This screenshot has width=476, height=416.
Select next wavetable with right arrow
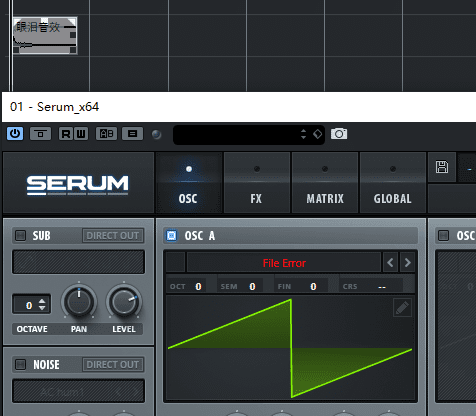point(407,263)
